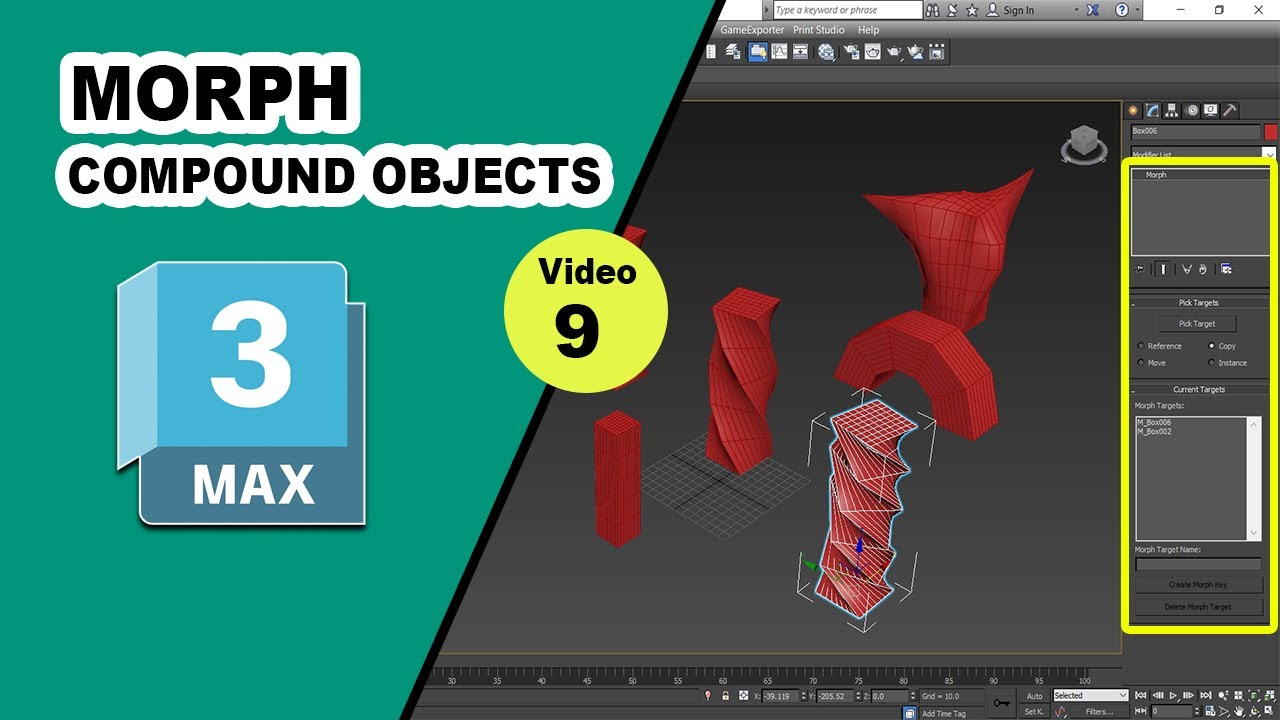
Task: Click the Render Production teapot icon
Action: (895, 52)
